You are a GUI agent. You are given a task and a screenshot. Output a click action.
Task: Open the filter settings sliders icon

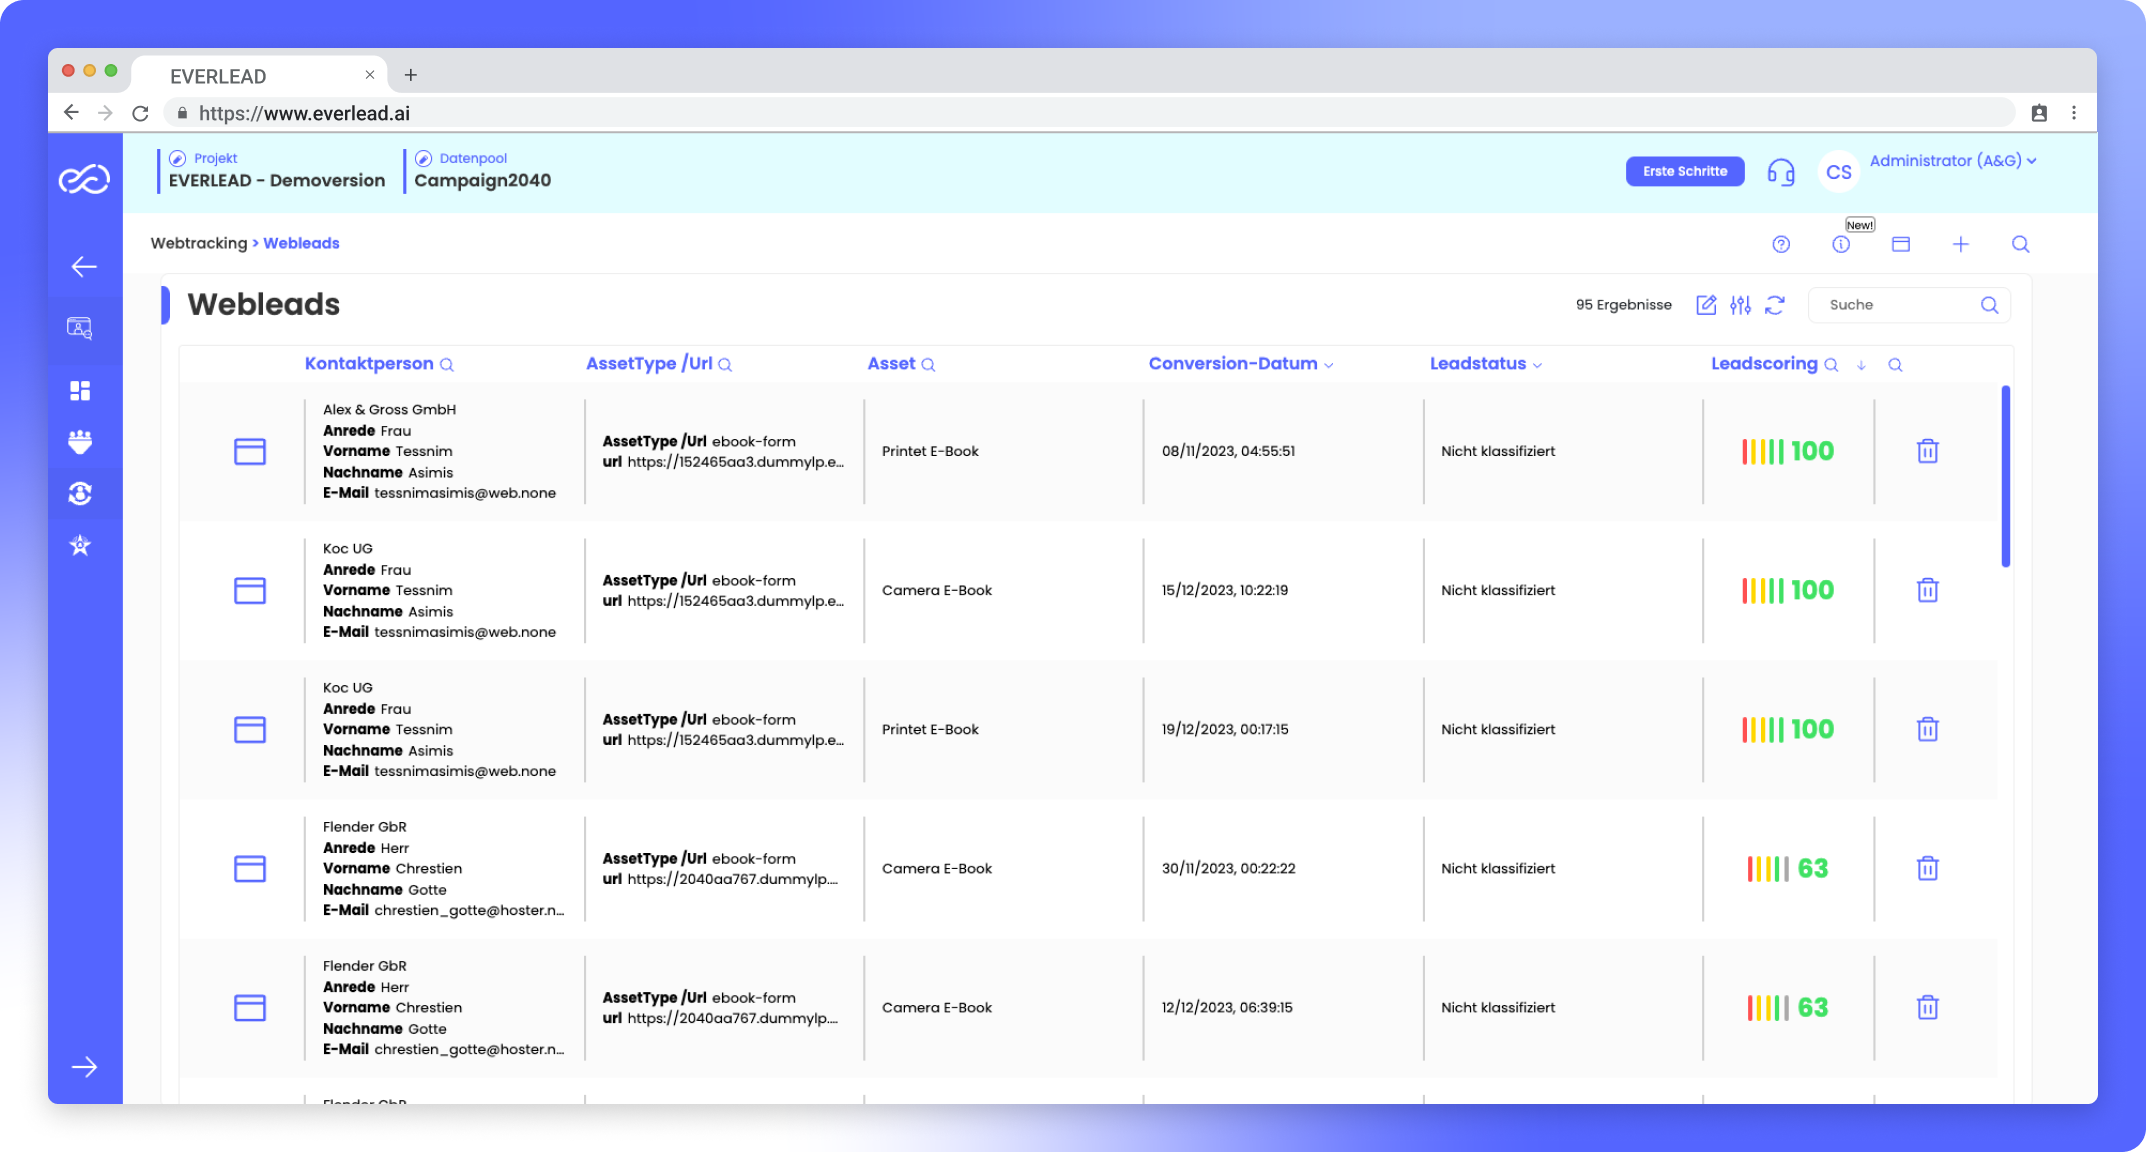[x=1740, y=305]
